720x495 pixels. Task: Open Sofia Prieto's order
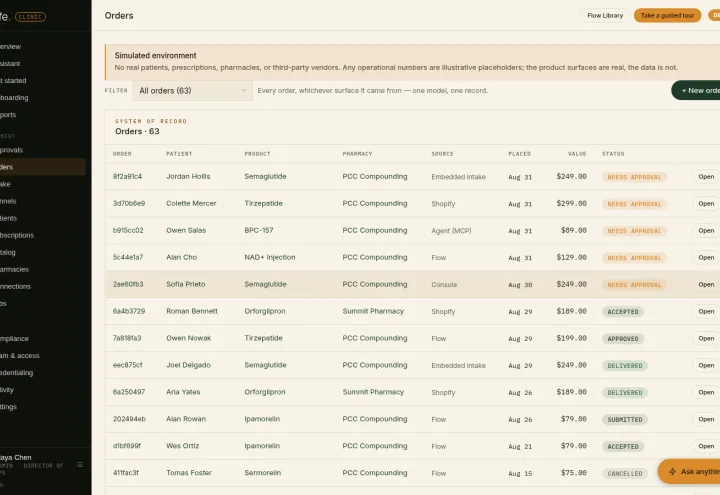tap(706, 285)
